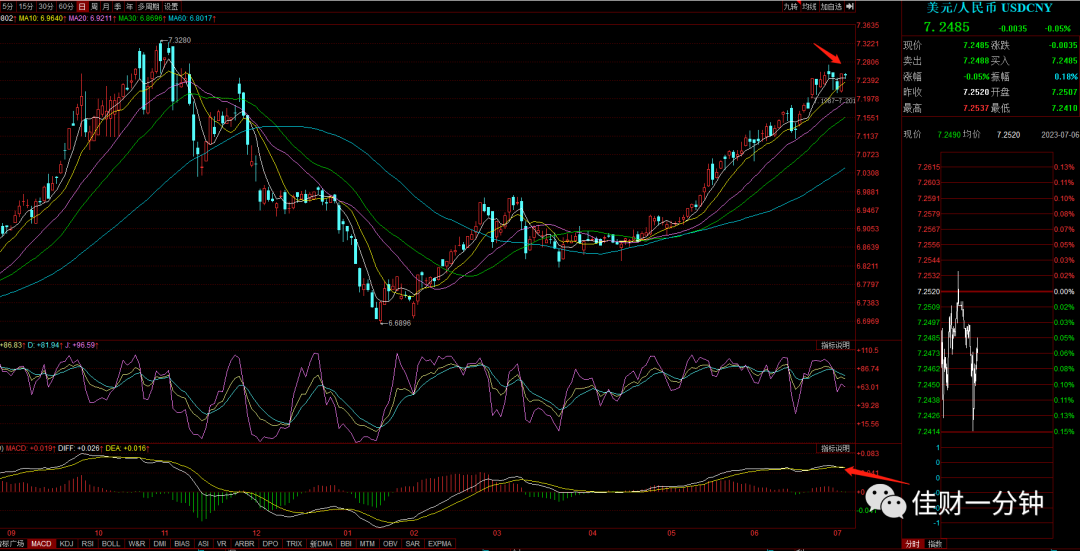
Task: Click the MA30: 6.8696 legend value
Action: pyautogui.click(x=140, y=18)
